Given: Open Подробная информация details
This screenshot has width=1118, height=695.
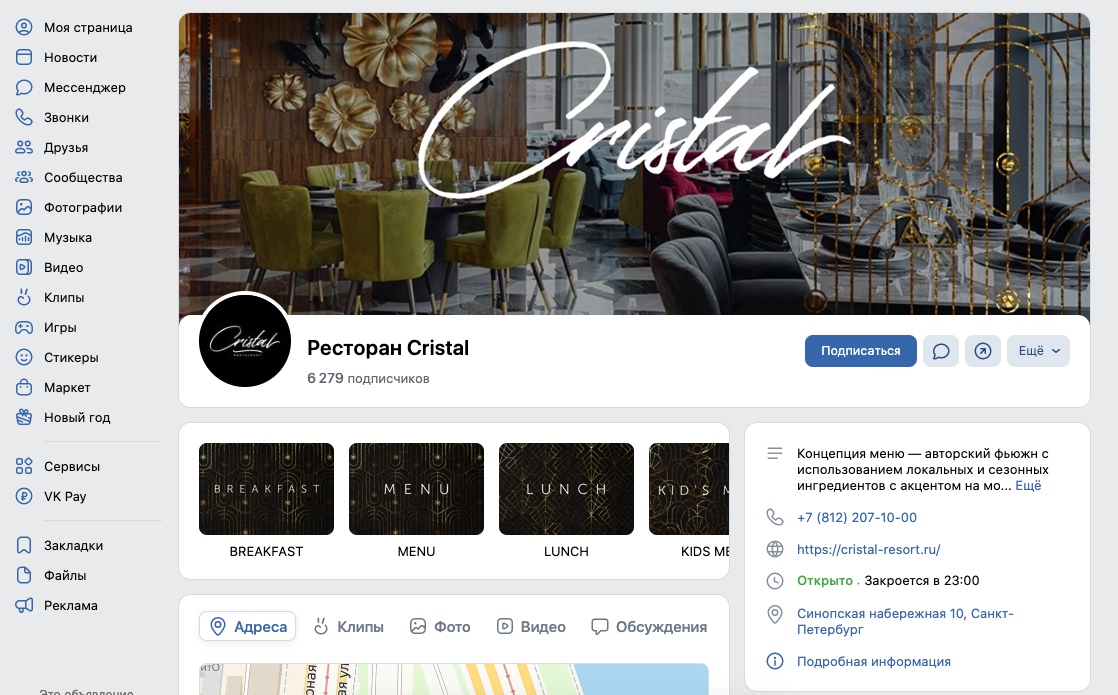Looking at the screenshot, I should [873, 661].
